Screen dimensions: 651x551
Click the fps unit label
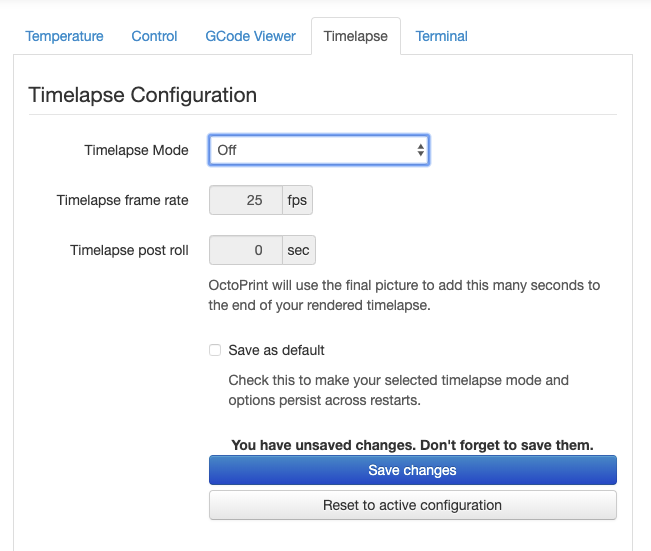[297, 200]
